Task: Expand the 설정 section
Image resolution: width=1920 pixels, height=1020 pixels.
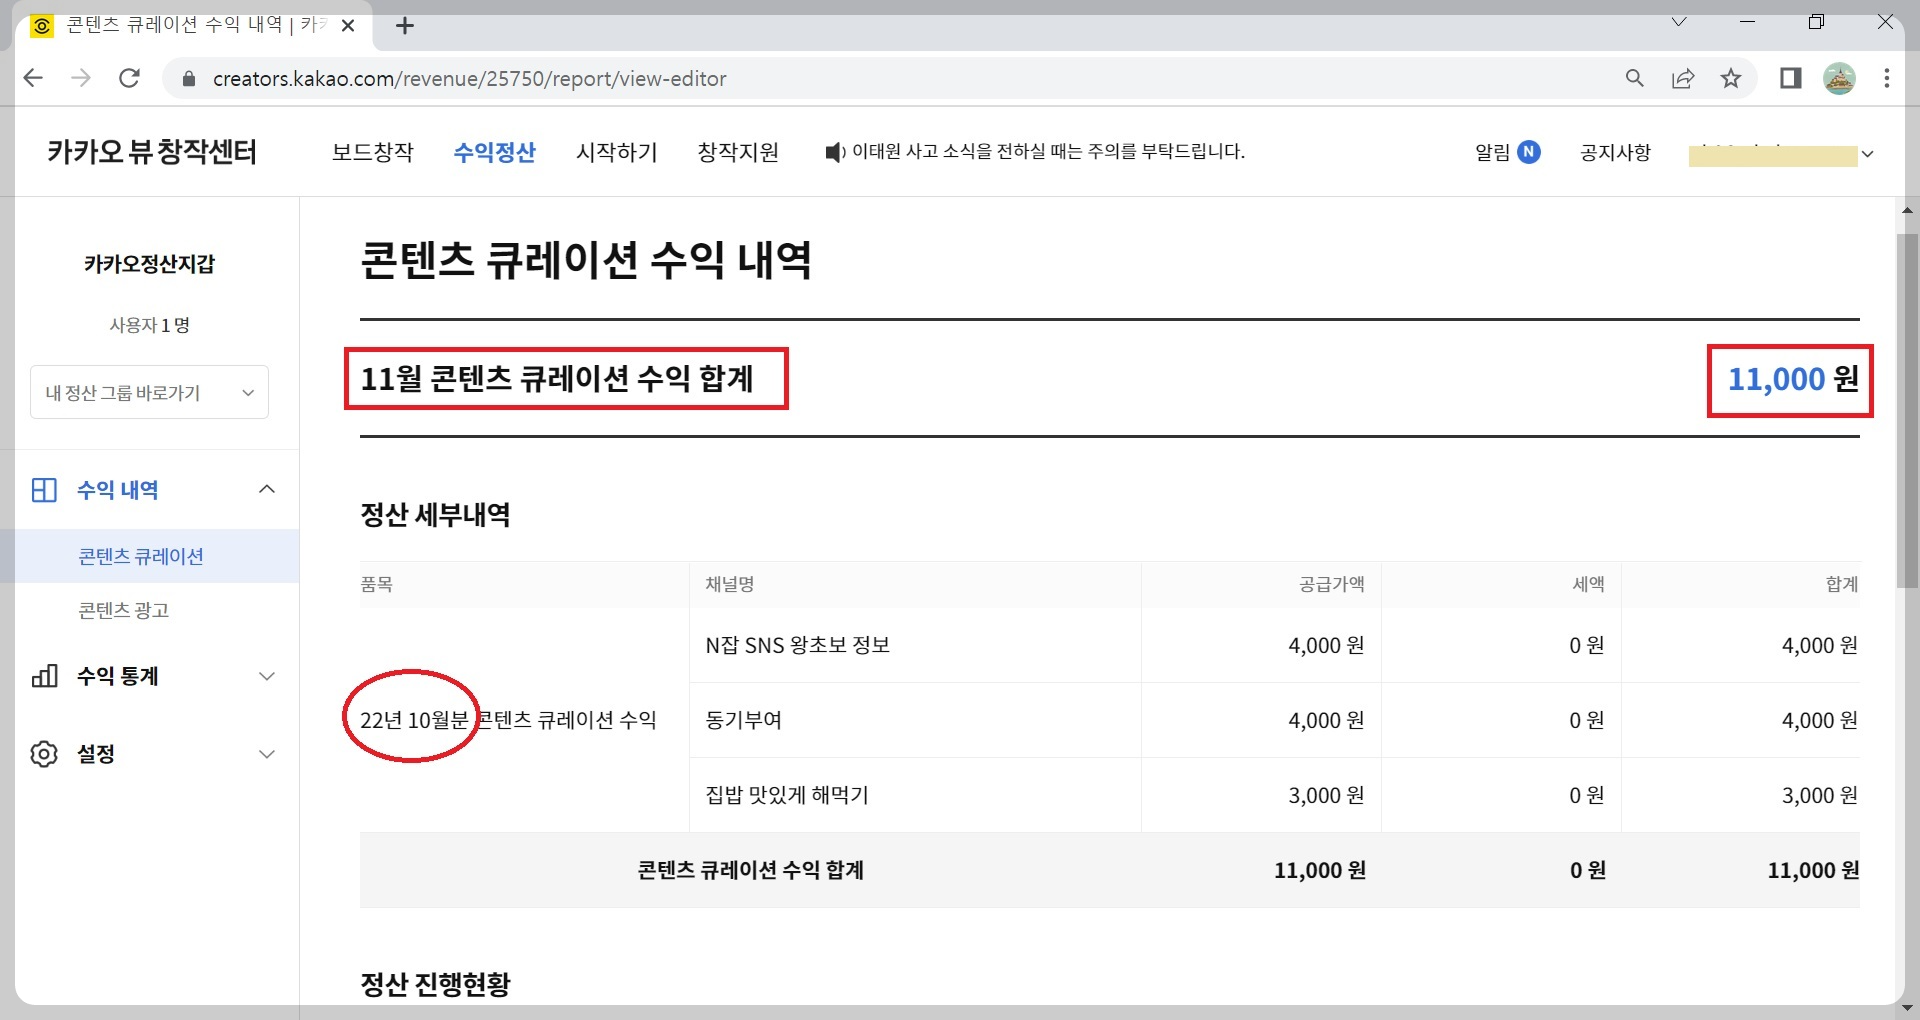Action: 267,754
